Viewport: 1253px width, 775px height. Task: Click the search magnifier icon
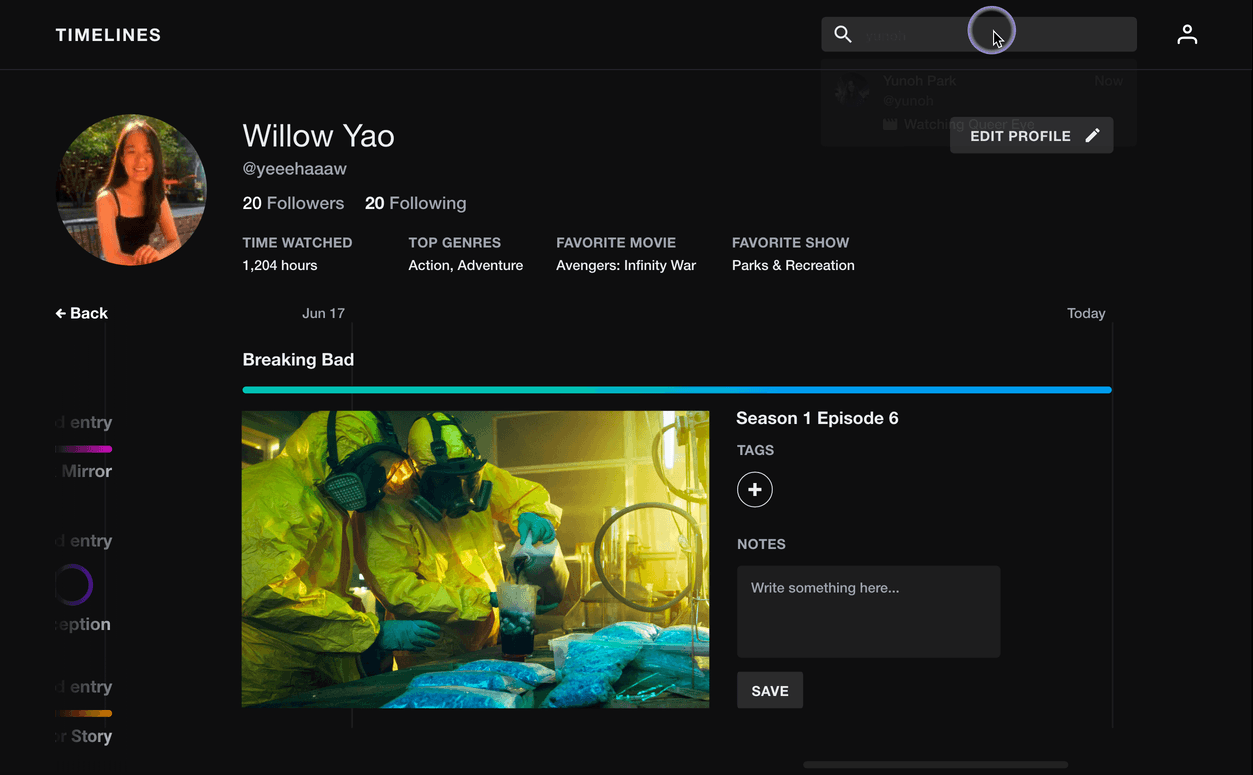click(843, 35)
